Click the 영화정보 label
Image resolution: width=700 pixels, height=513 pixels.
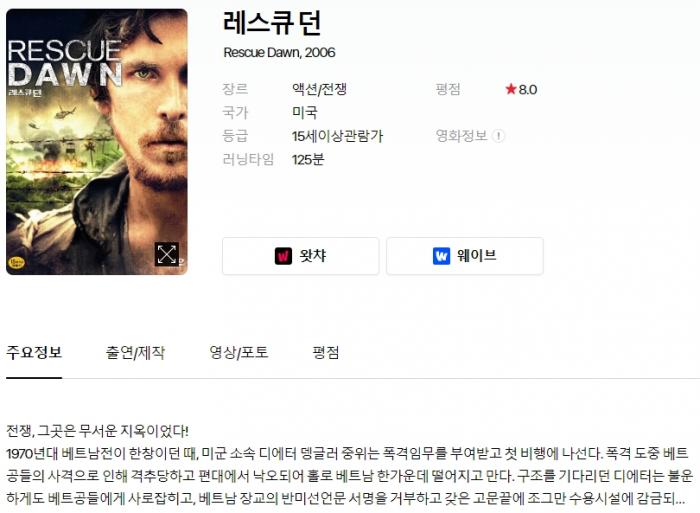(461, 136)
